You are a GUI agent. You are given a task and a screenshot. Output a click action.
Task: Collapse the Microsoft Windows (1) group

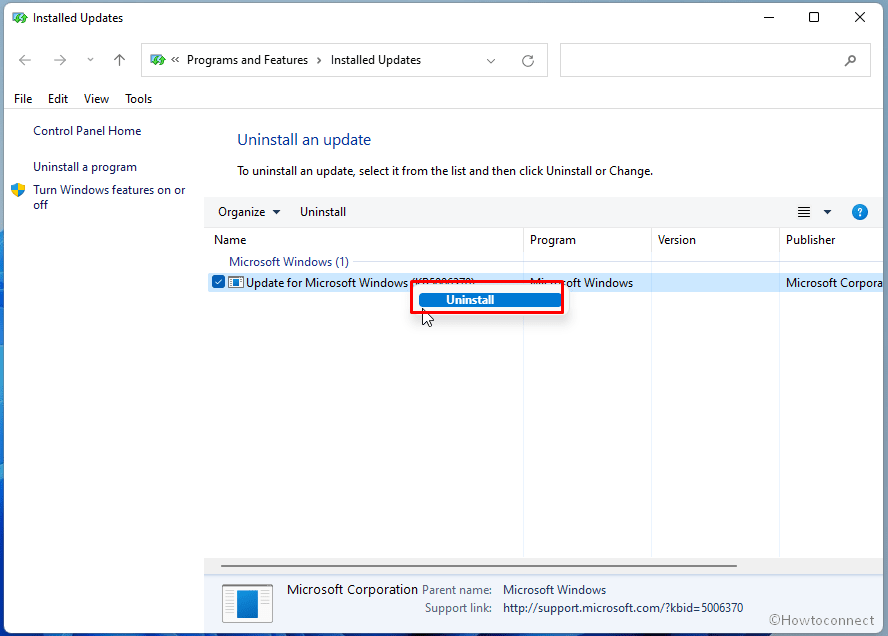[x=289, y=262]
